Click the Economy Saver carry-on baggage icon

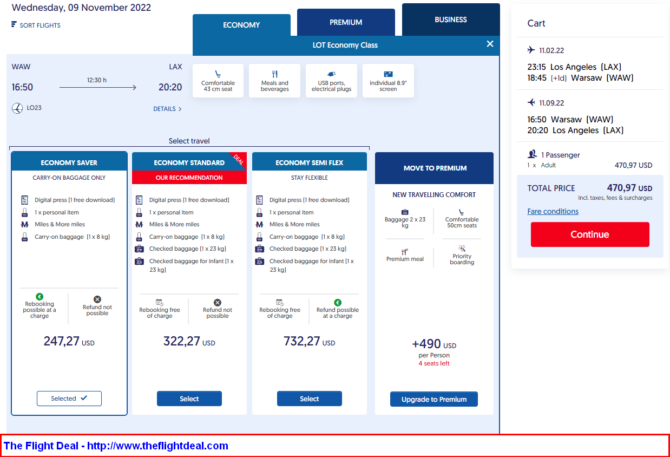point(24,237)
